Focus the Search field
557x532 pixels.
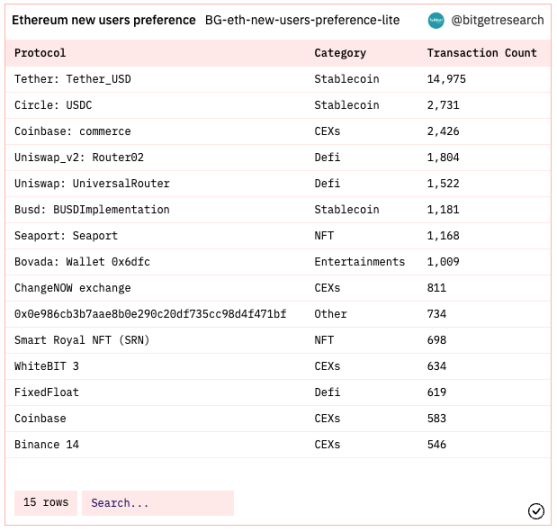(158, 503)
